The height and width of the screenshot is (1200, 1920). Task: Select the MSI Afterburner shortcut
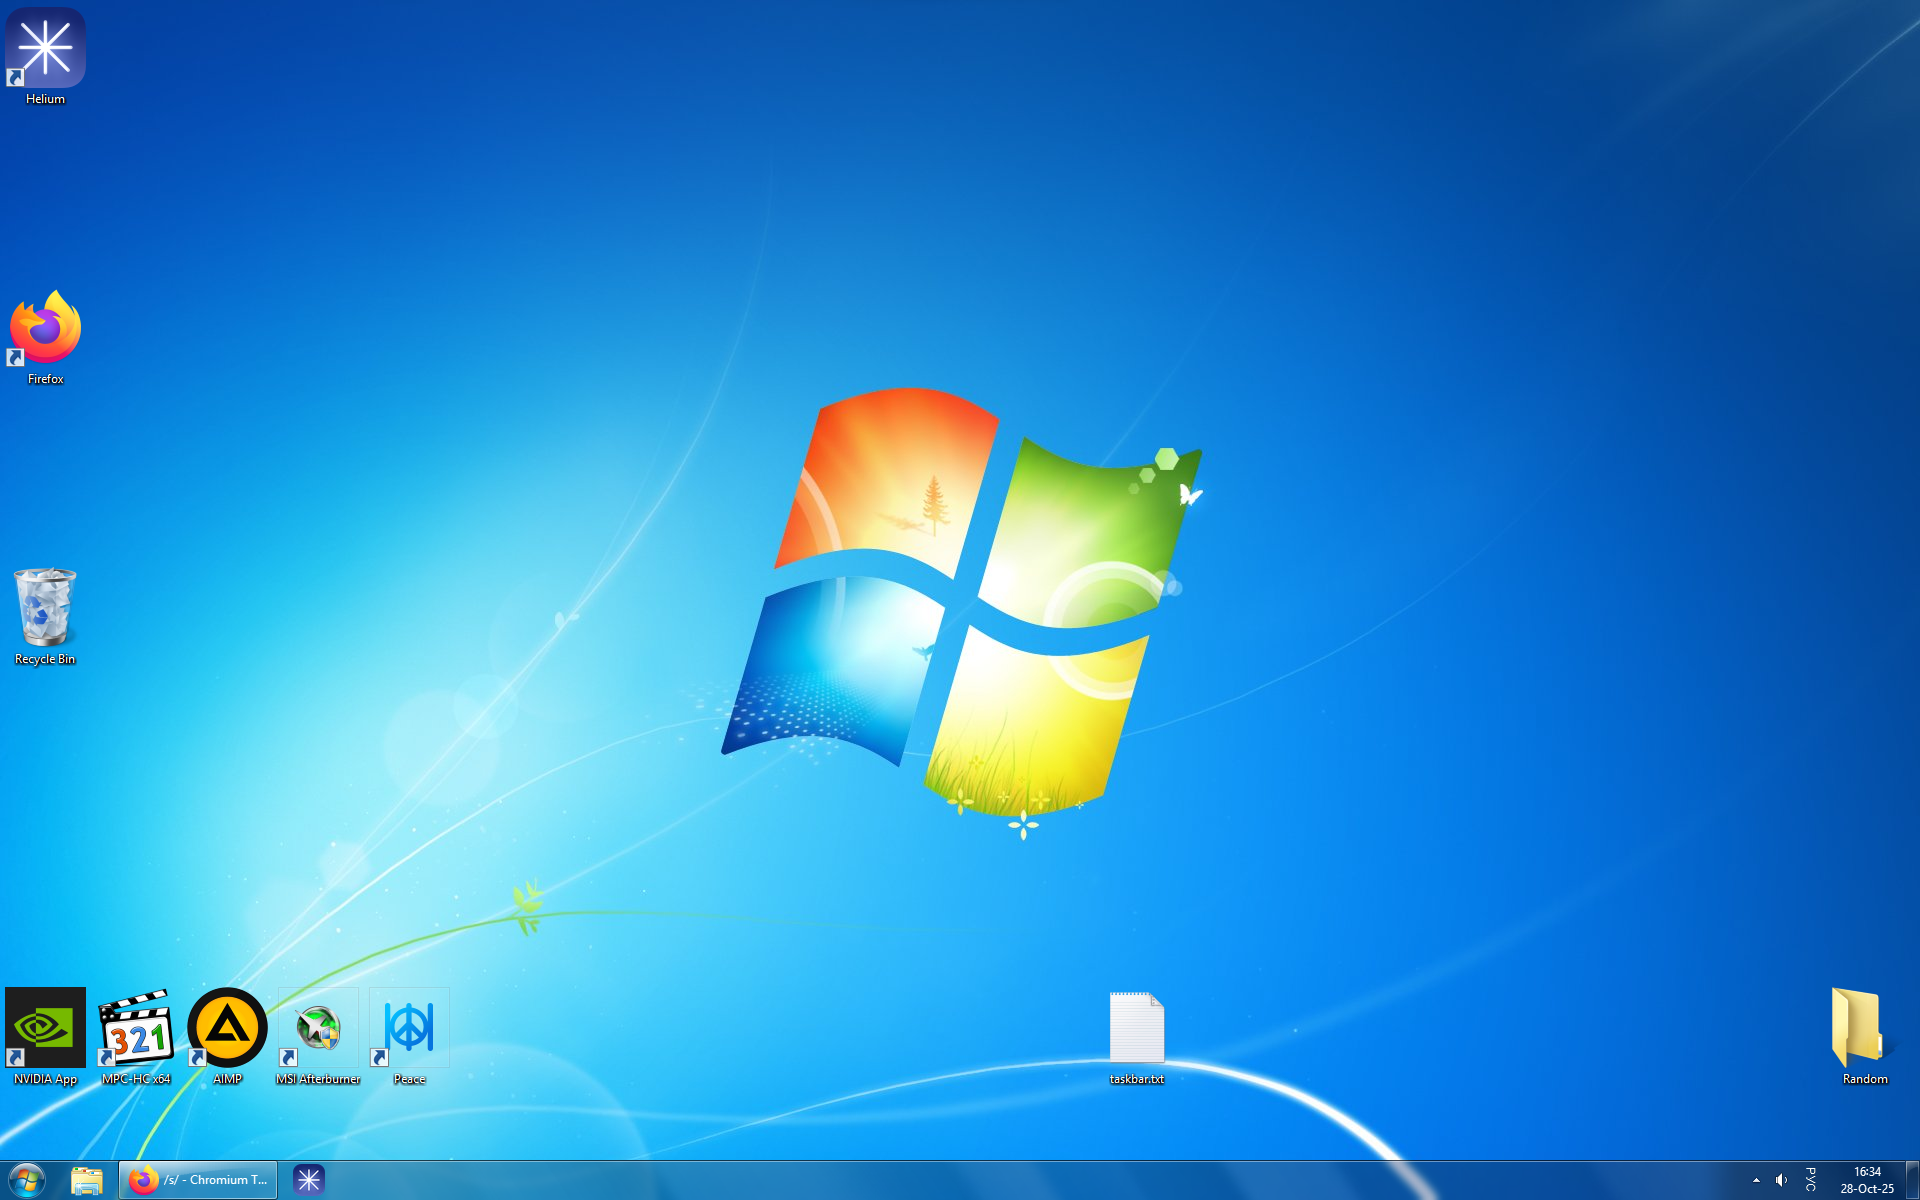click(x=318, y=1028)
